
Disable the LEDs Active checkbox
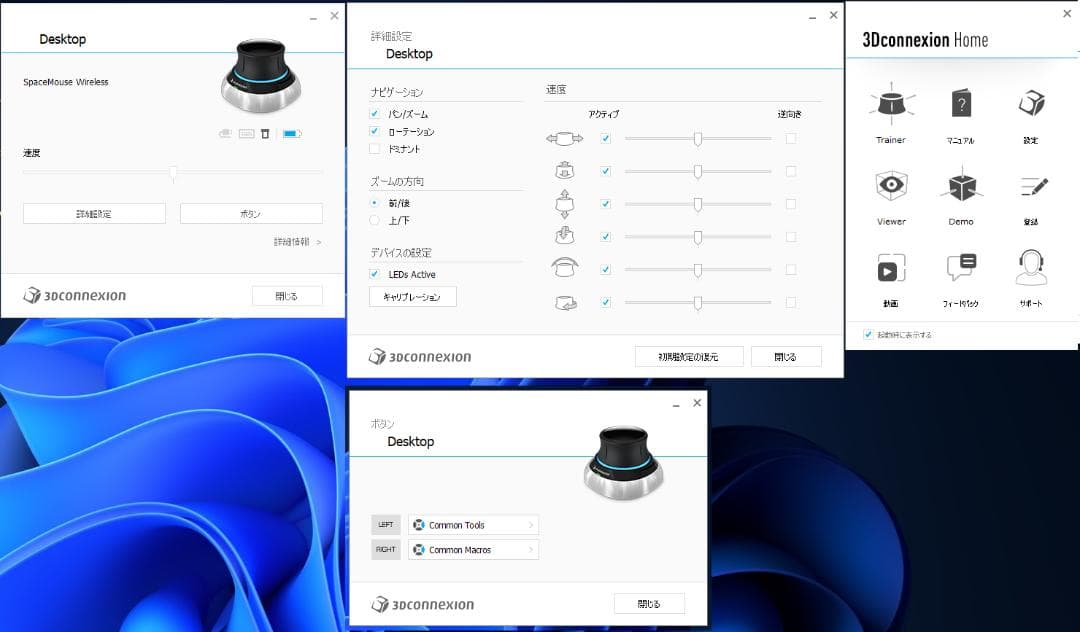374,274
